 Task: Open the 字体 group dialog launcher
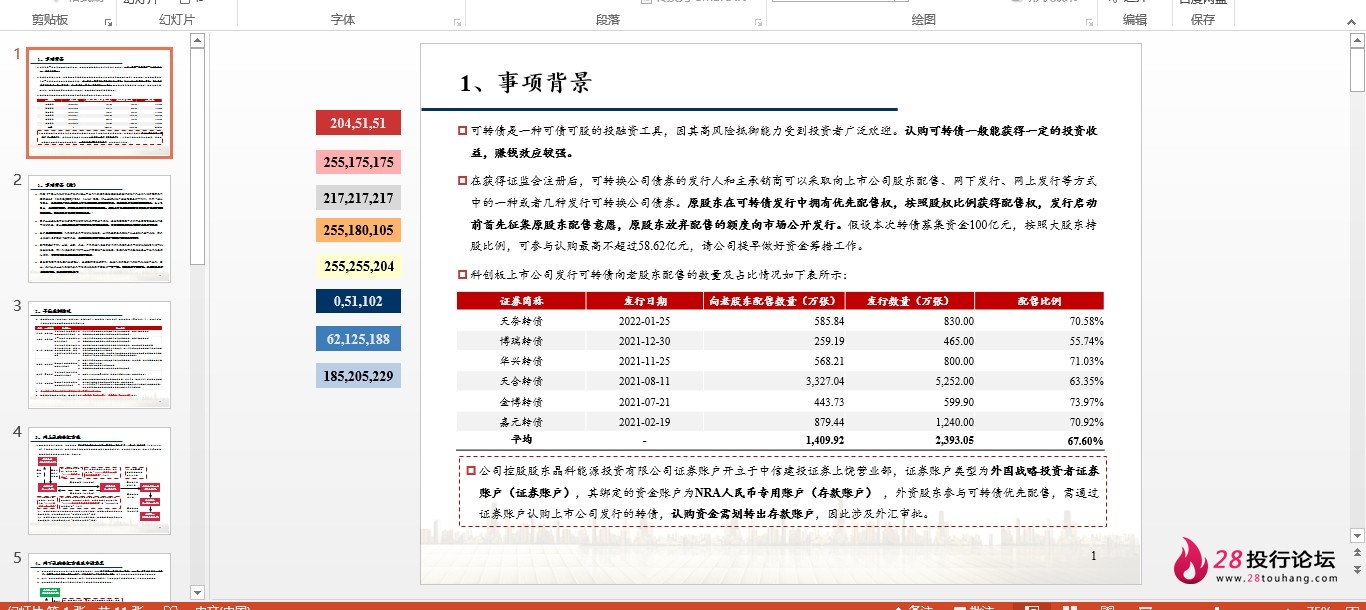pos(459,21)
